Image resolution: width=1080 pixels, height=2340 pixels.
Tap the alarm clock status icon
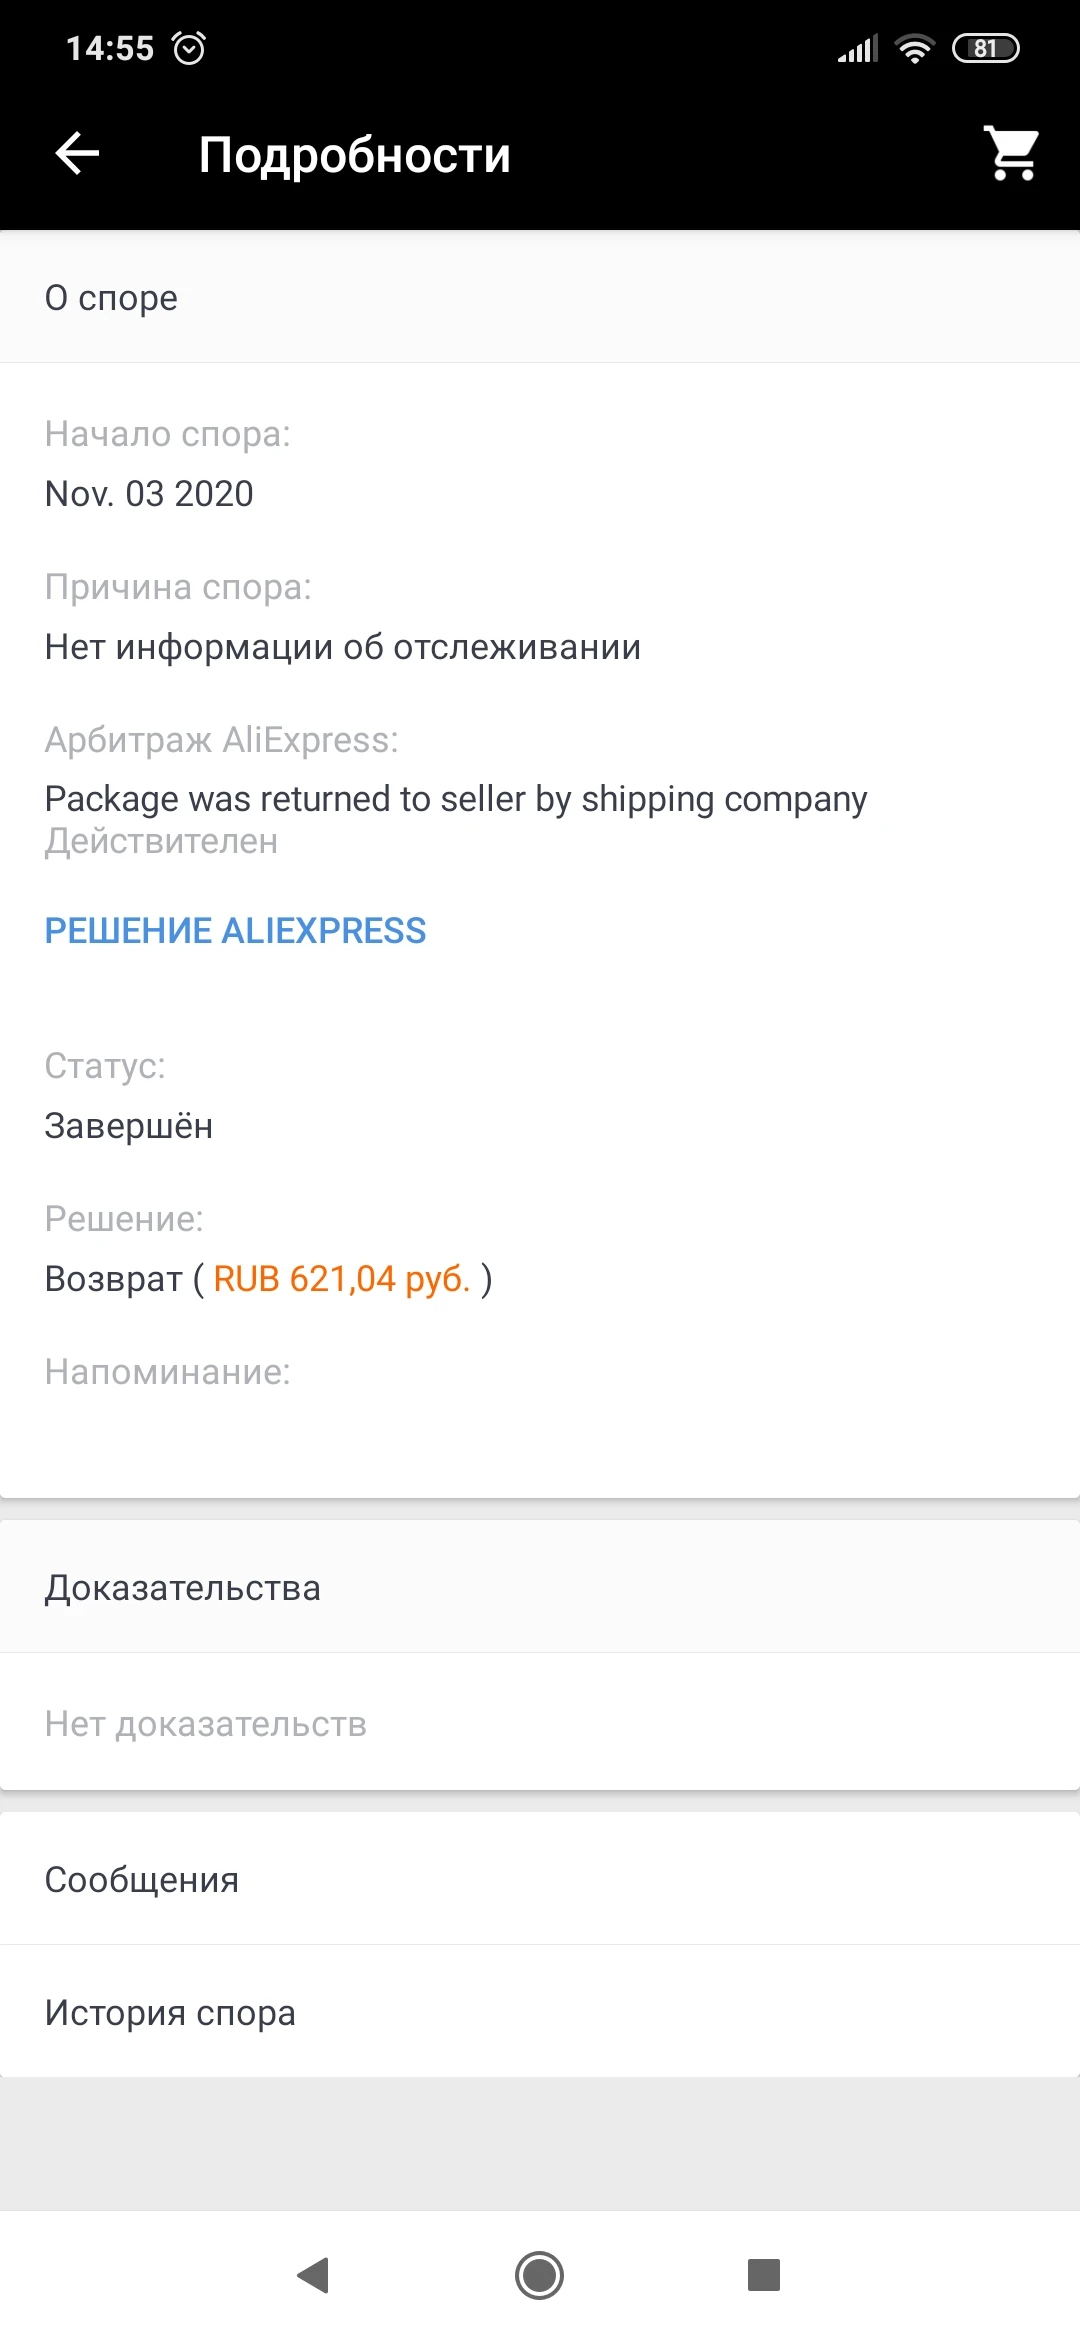click(189, 48)
